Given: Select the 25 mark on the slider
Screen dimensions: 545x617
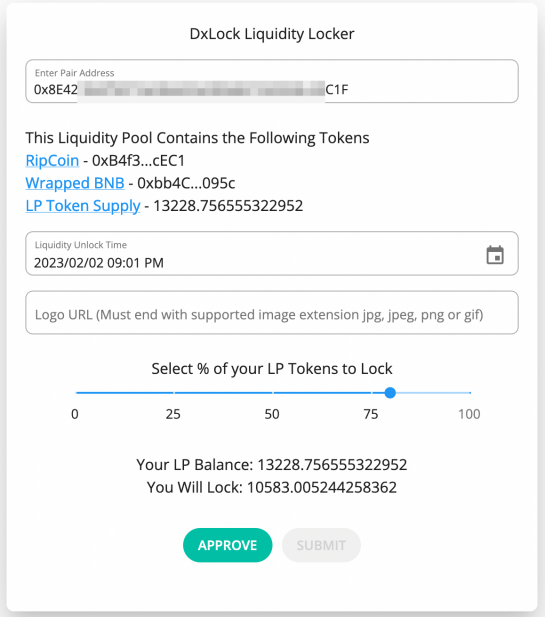Looking at the screenshot, I should pos(173,414).
